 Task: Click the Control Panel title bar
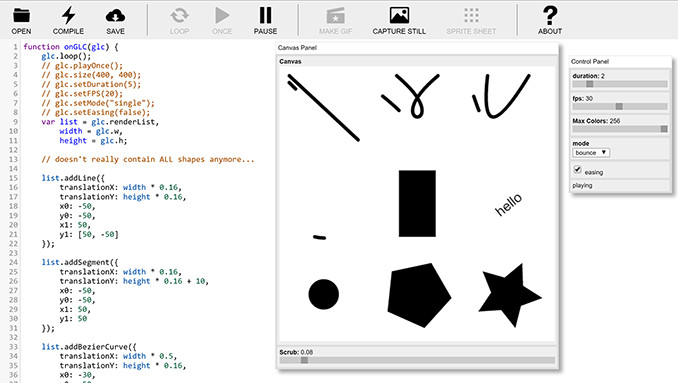[x=620, y=61]
